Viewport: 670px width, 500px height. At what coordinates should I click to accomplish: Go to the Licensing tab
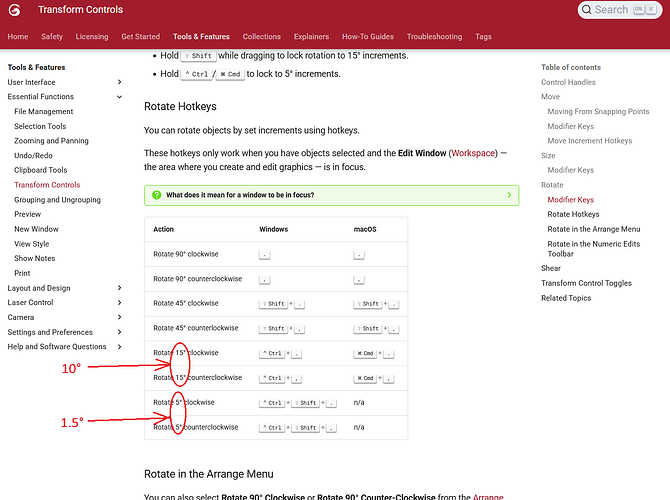click(92, 37)
